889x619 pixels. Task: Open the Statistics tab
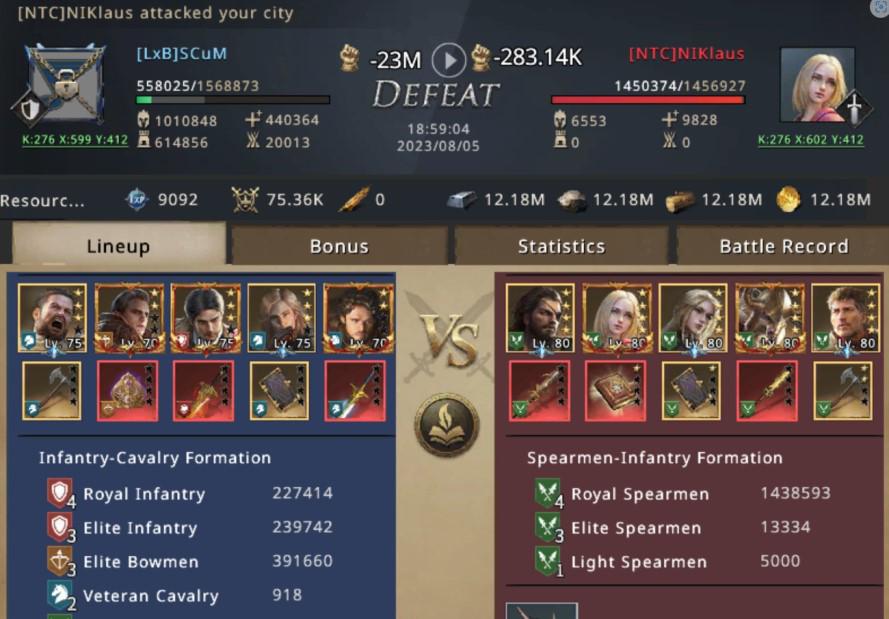point(561,246)
